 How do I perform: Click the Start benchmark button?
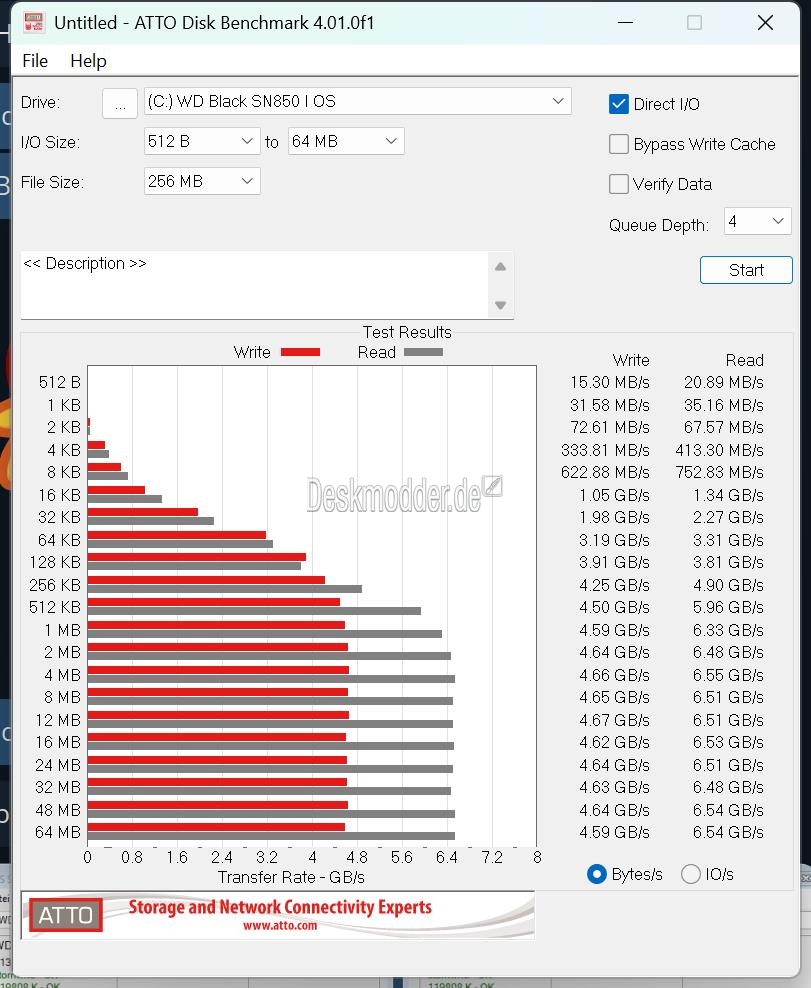click(x=746, y=270)
